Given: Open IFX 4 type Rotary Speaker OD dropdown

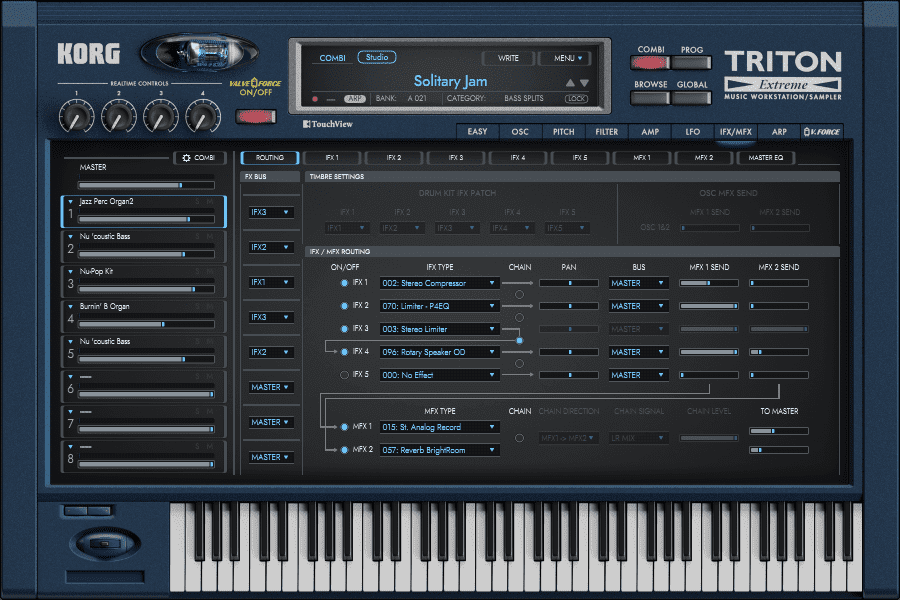Looking at the screenshot, I should coord(439,352).
